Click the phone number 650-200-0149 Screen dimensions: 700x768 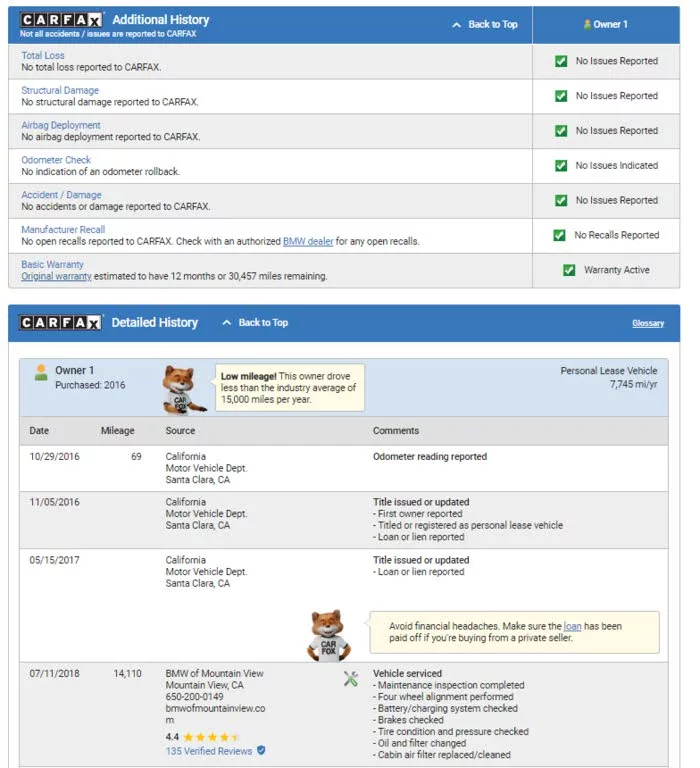[x=194, y=696]
